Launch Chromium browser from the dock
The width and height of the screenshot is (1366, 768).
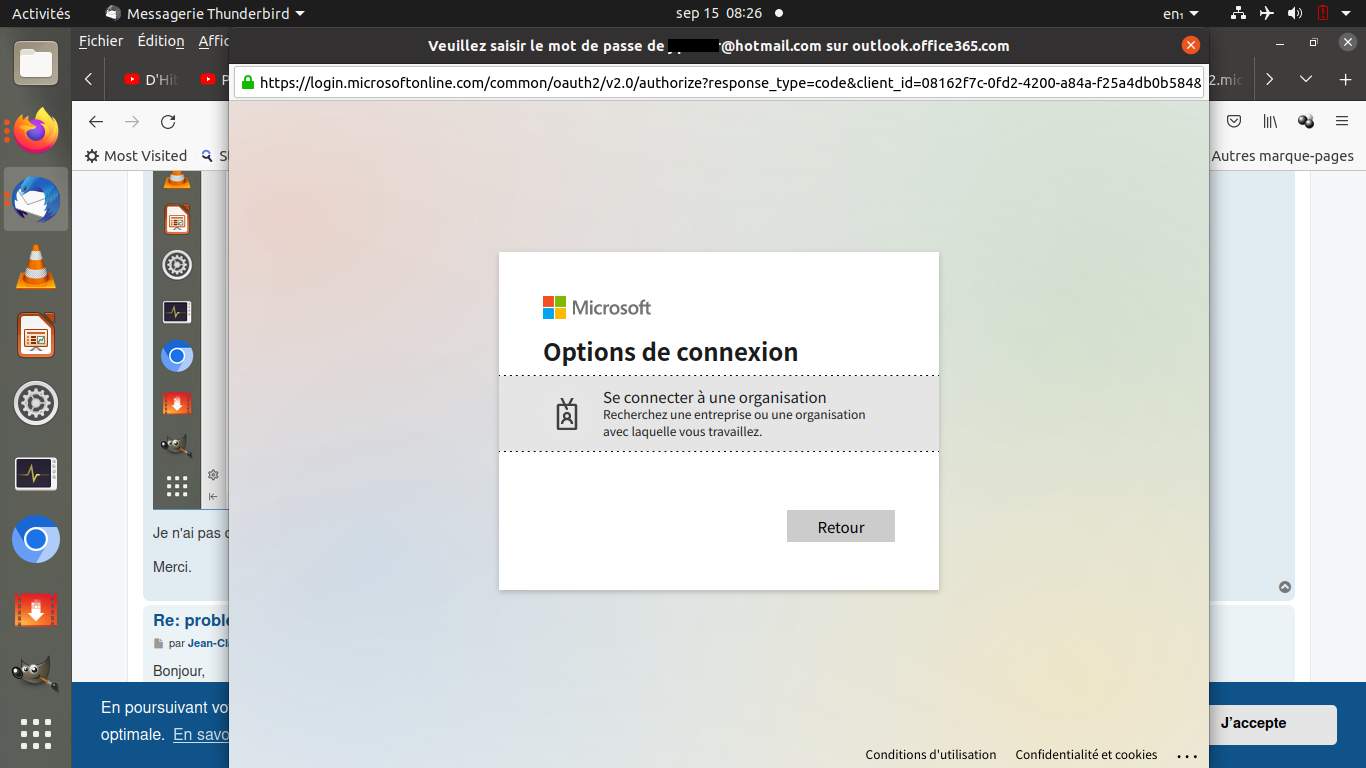click(x=36, y=540)
